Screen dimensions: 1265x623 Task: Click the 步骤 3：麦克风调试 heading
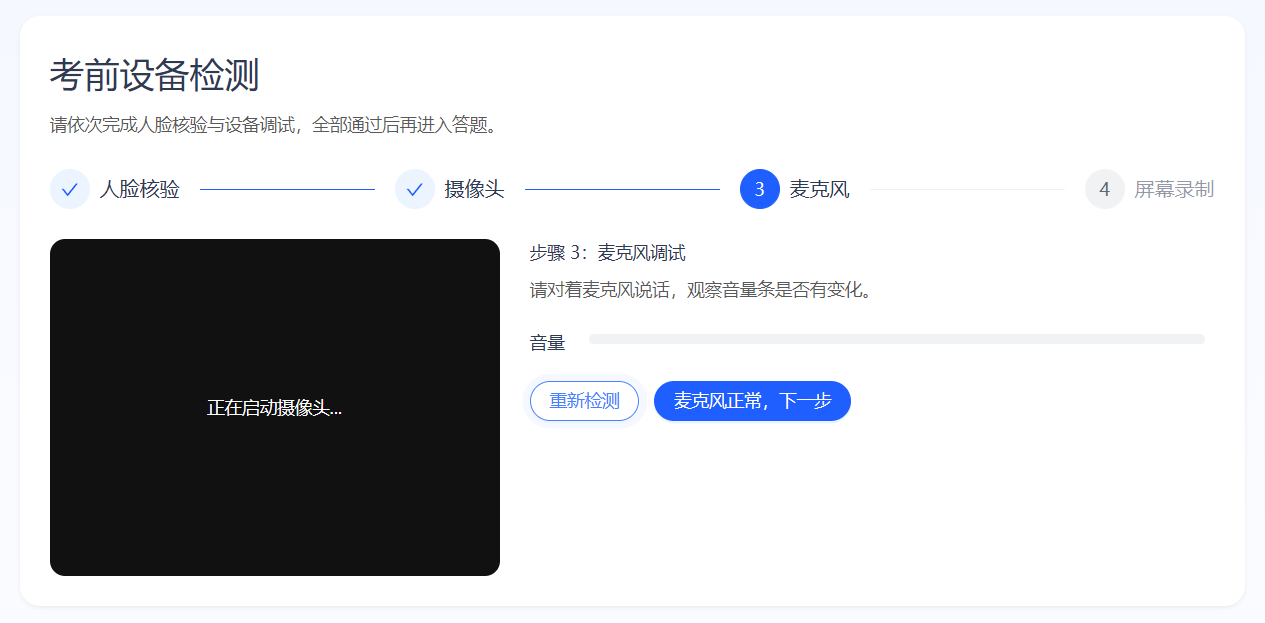(x=608, y=253)
